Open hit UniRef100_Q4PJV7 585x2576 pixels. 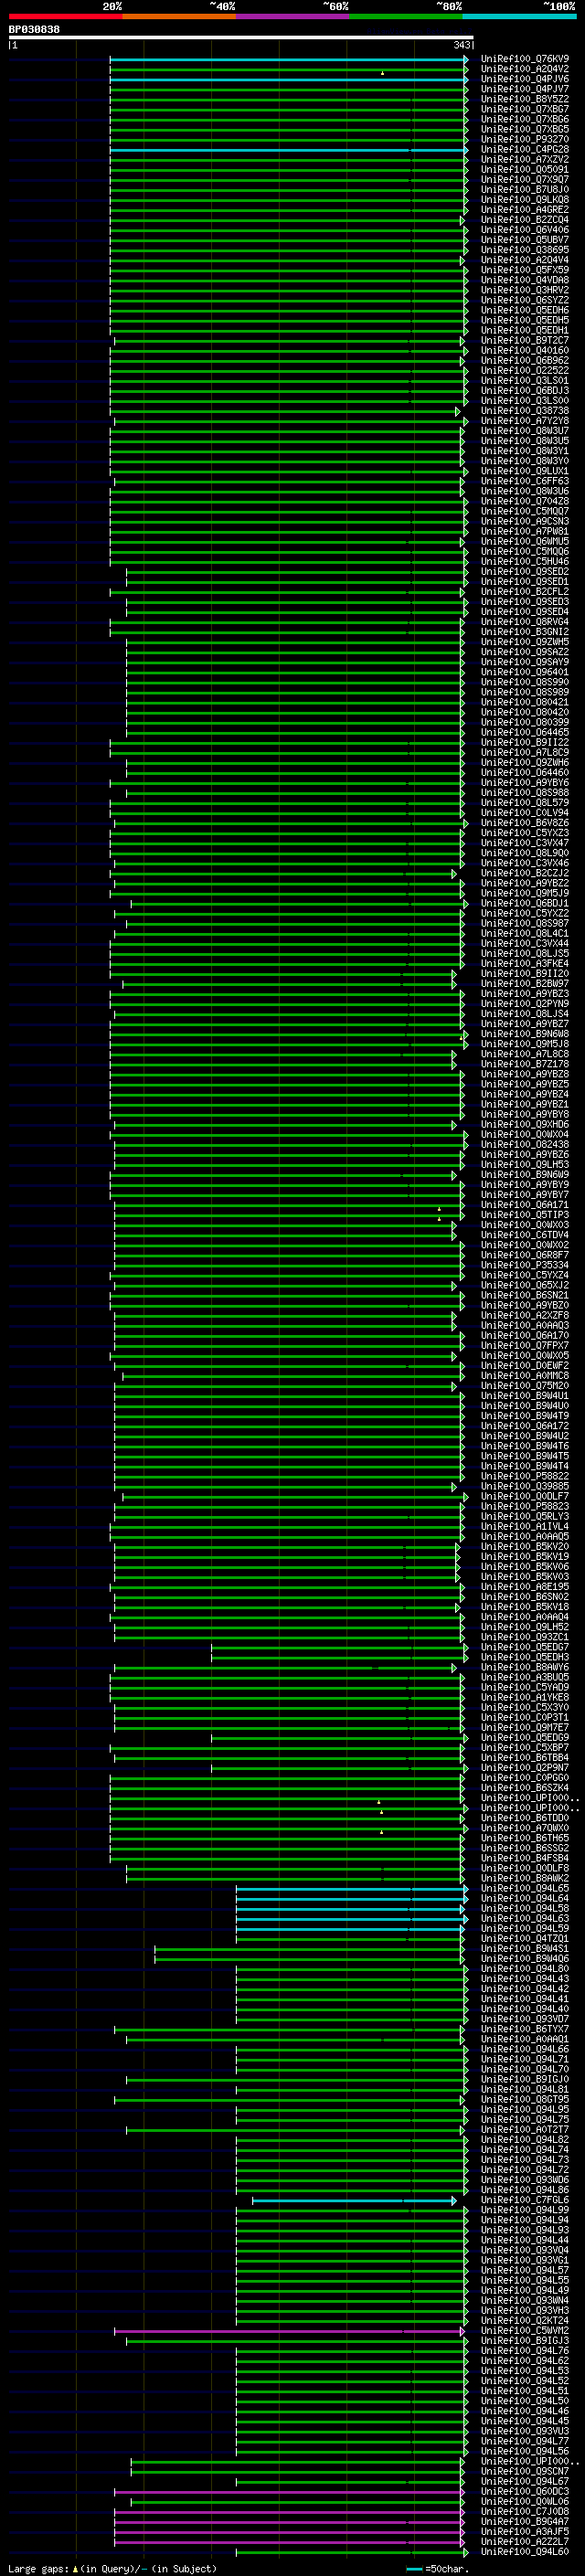click(525, 89)
